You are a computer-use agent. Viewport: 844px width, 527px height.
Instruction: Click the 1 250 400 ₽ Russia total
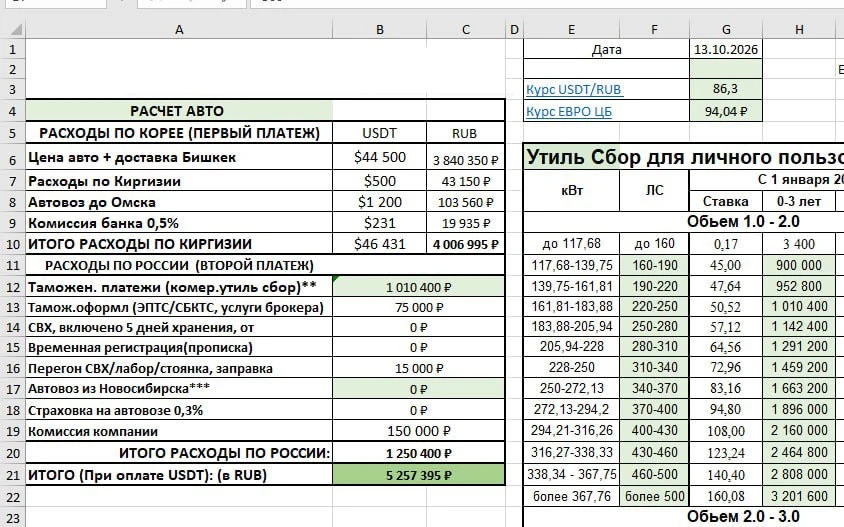(x=418, y=453)
